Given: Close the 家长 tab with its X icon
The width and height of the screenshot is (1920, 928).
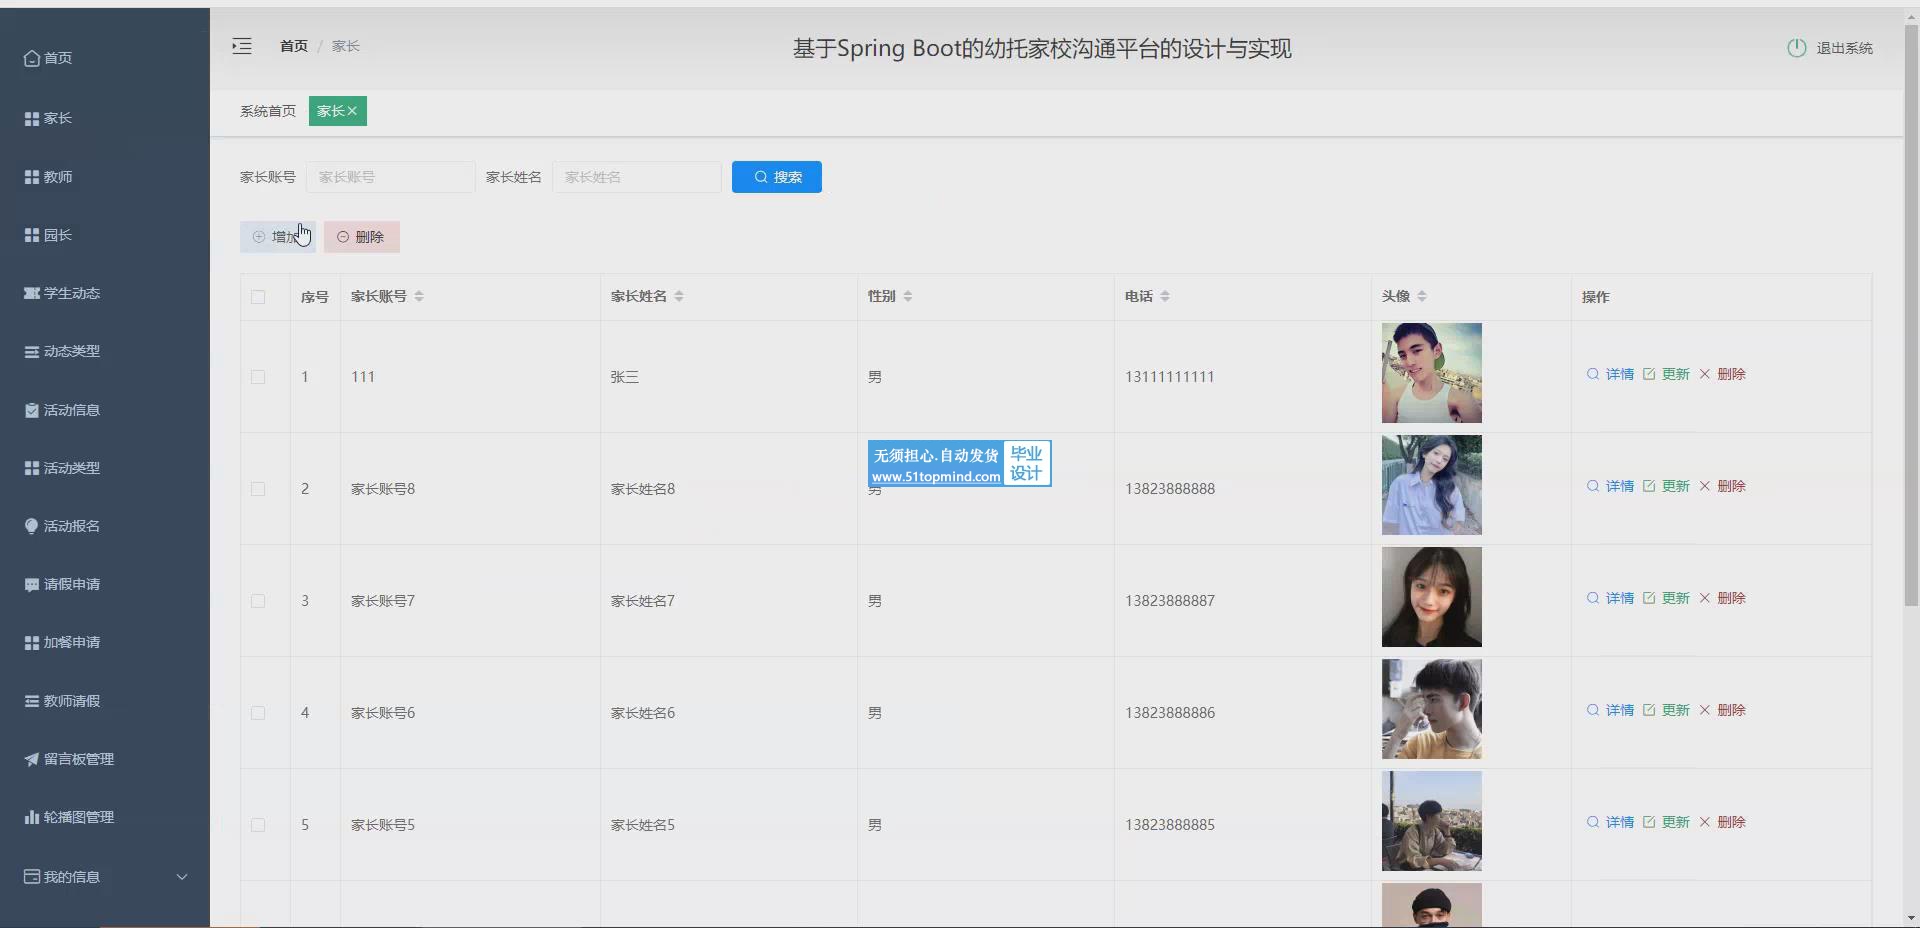Looking at the screenshot, I should (x=352, y=111).
